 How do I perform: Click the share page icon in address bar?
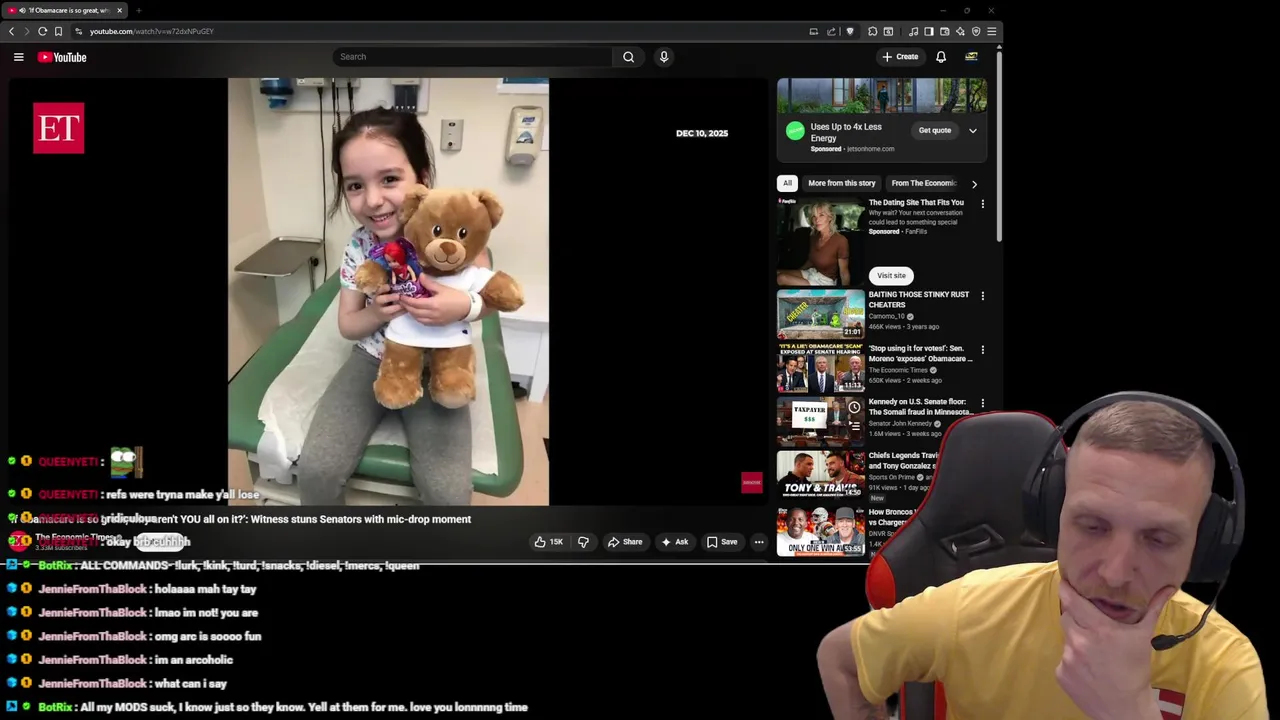pos(831,31)
